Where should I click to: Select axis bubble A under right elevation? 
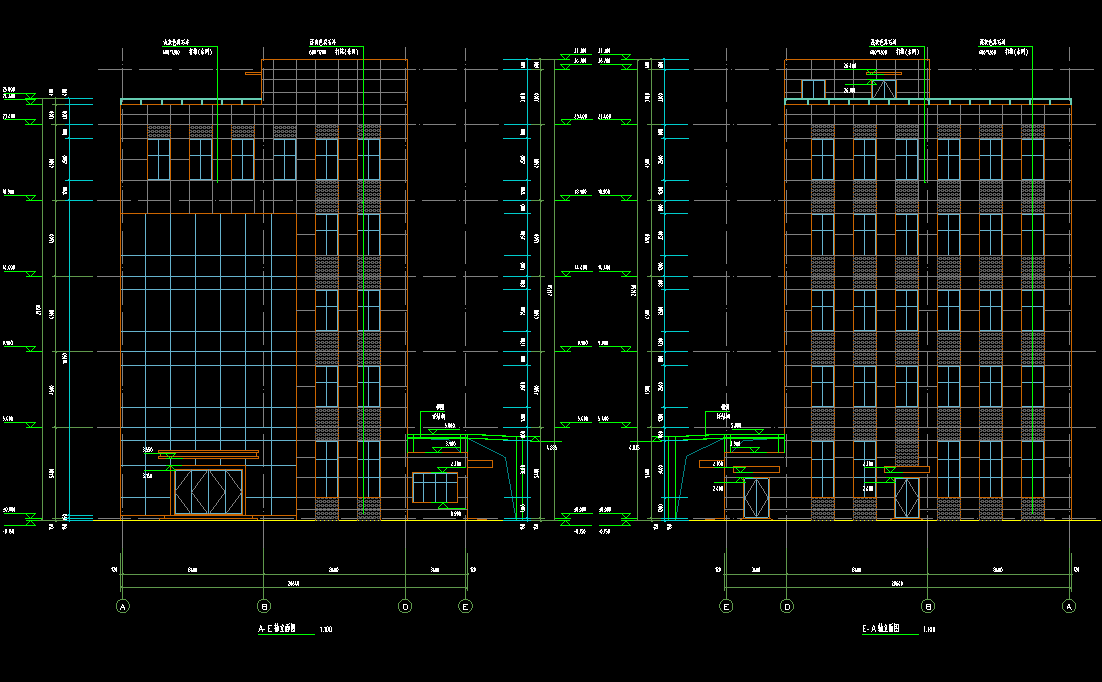[1069, 606]
